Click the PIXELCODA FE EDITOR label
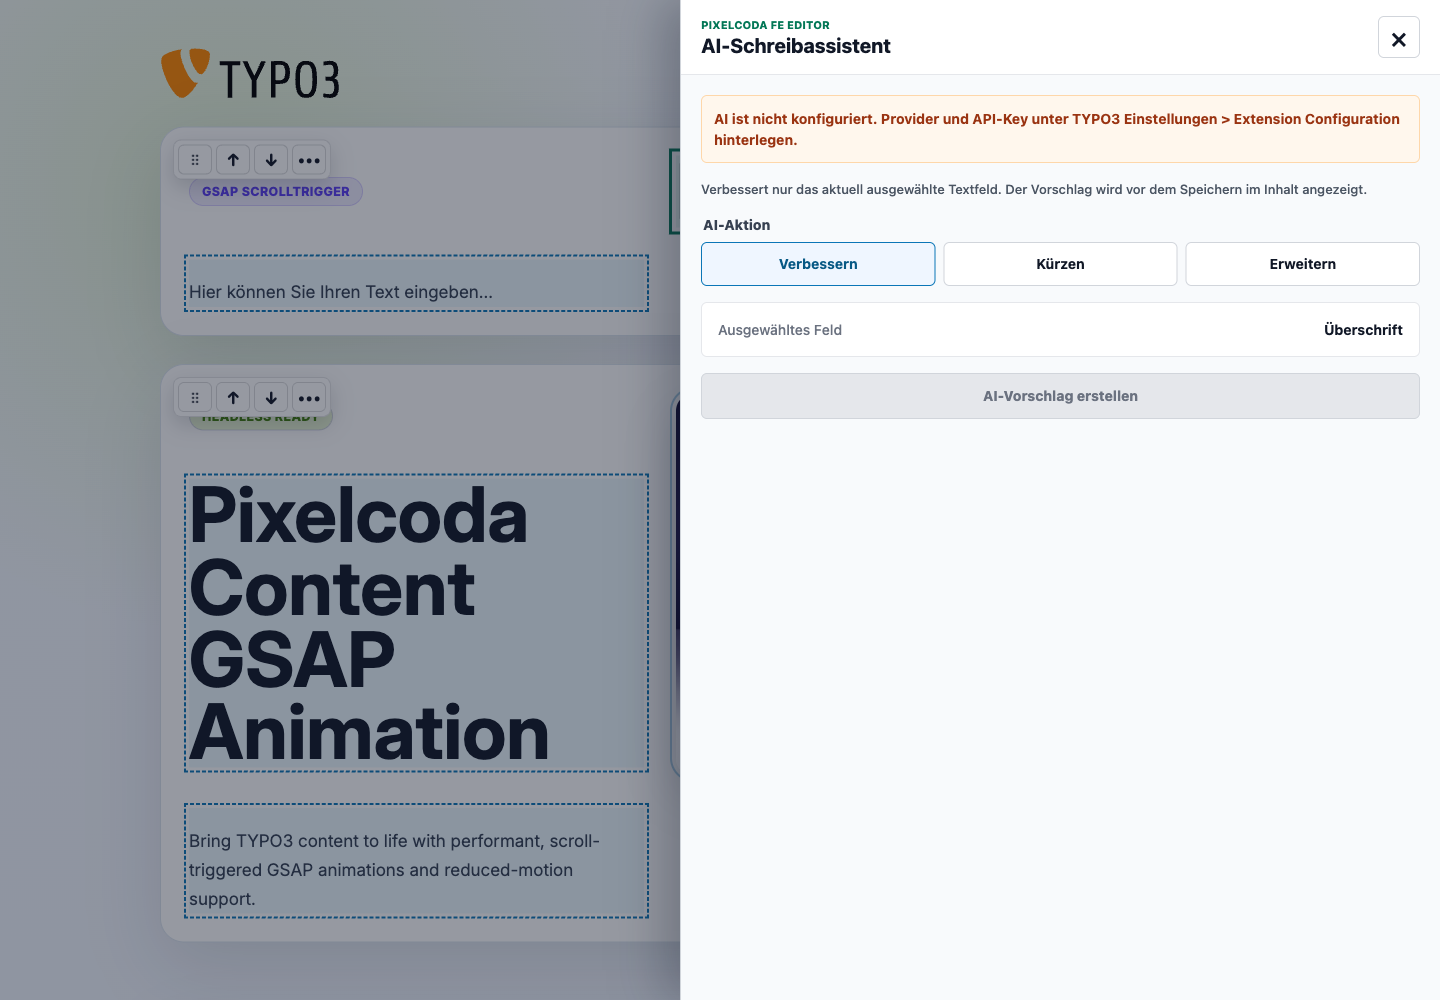The width and height of the screenshot is (1440, 1000). 765,25
